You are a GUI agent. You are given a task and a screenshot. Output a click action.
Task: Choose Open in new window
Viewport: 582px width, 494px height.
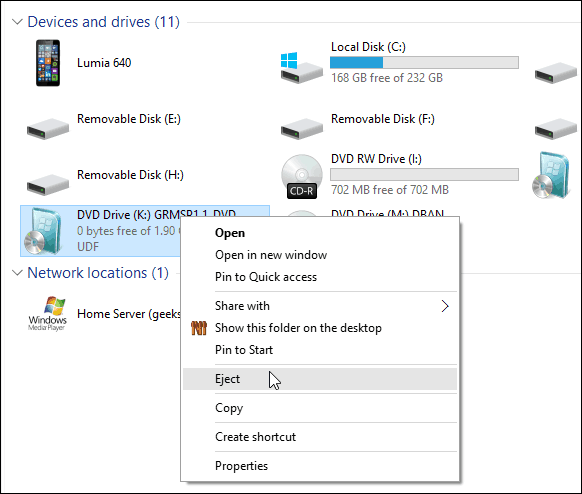tap(320, 255)
